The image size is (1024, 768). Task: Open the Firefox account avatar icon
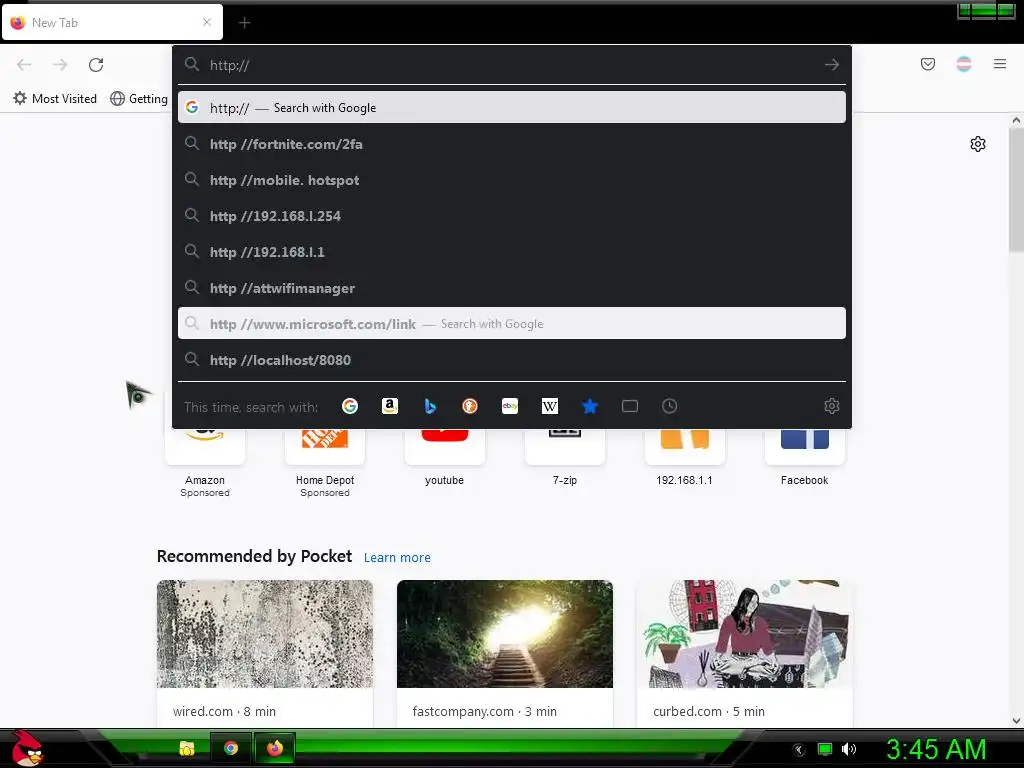963,64
